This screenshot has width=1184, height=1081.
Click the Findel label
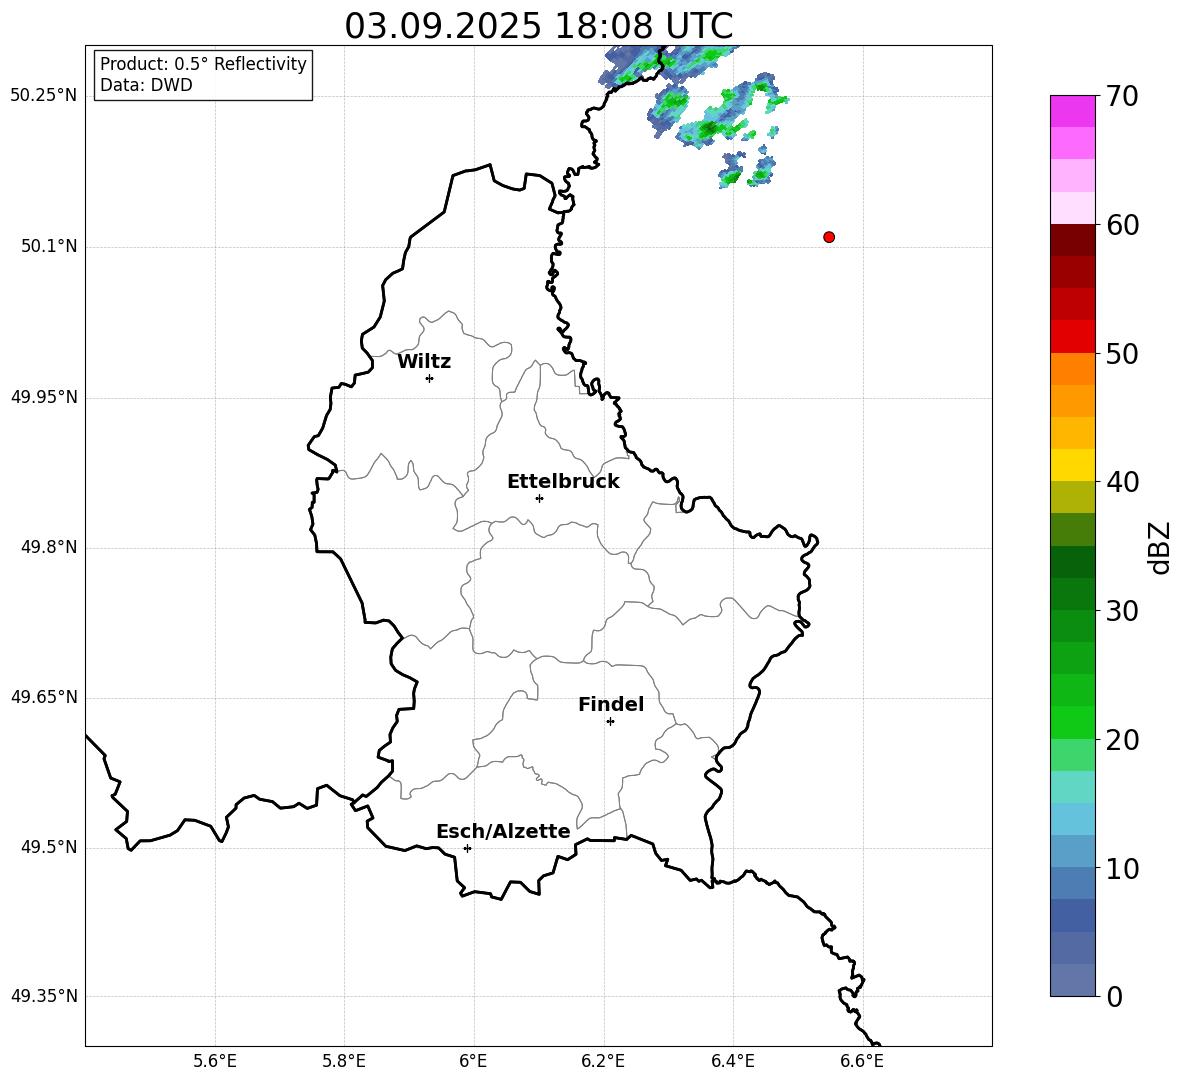coord(611,704)
